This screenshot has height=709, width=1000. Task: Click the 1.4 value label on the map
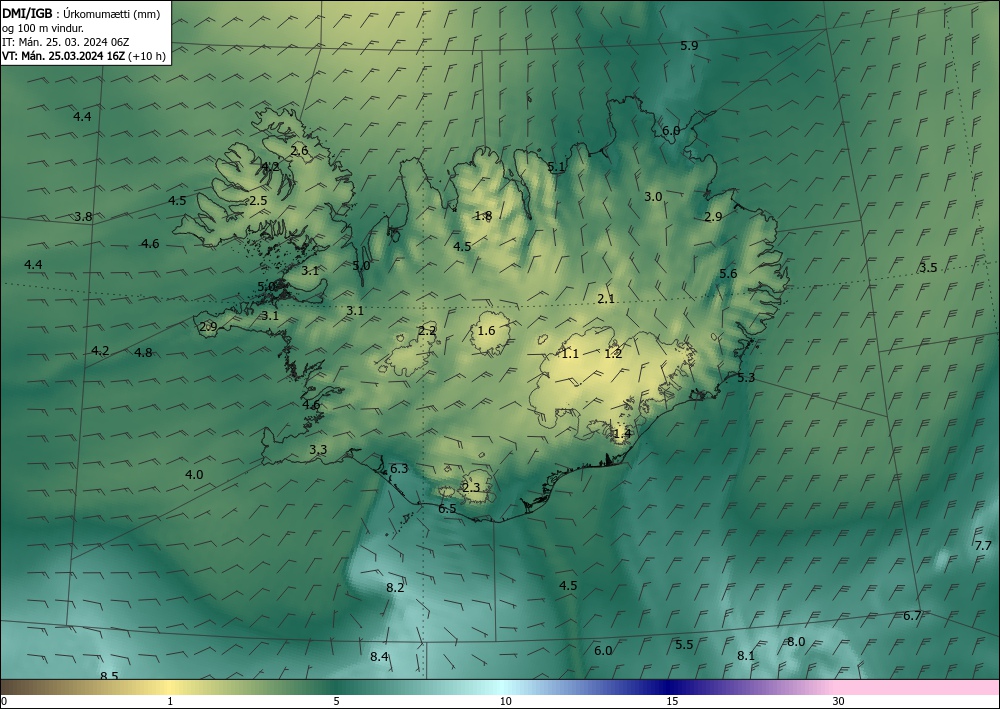622,434
